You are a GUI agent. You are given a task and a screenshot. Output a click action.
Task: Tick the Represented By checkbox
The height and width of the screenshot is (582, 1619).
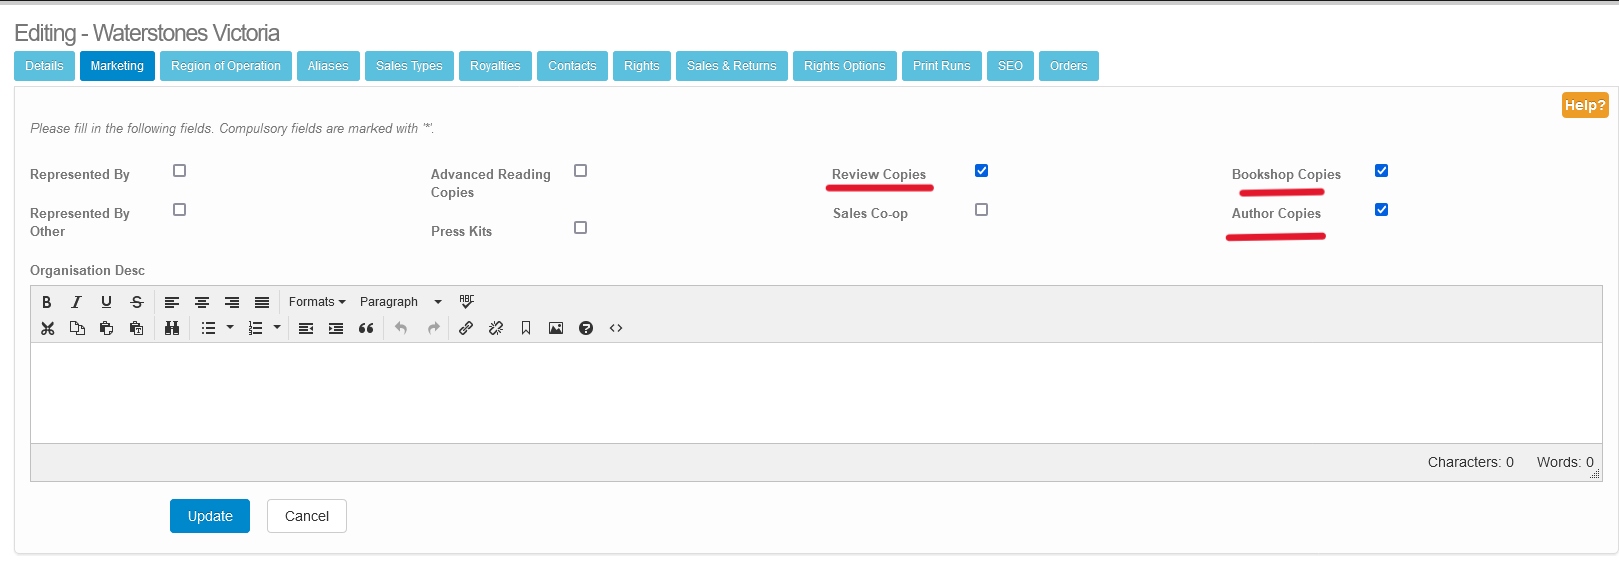point(180,171)
